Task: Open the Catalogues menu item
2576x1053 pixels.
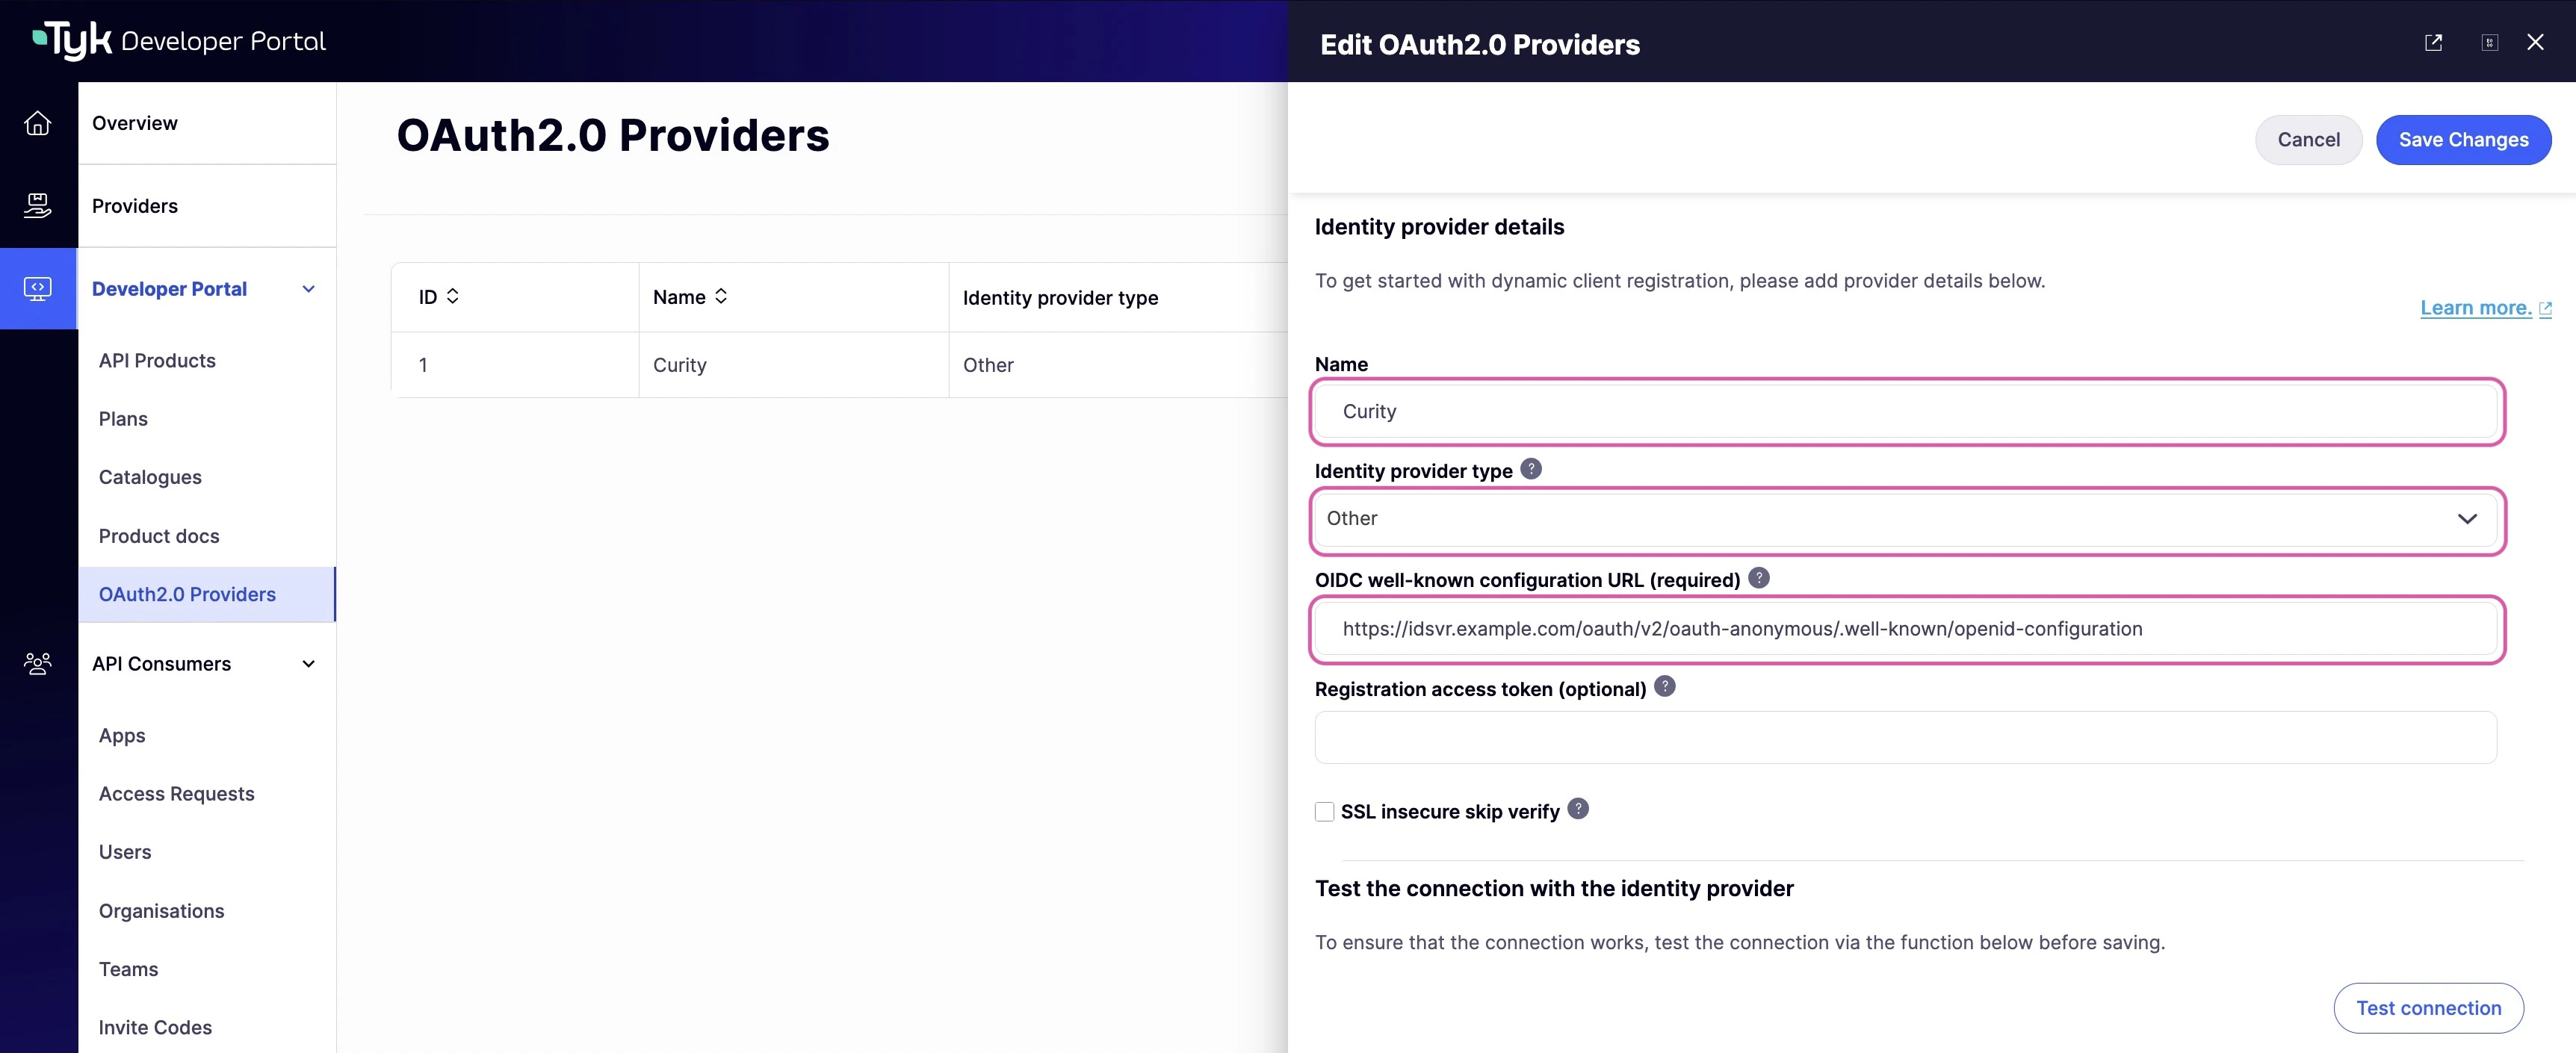Action: coord(150,477)
